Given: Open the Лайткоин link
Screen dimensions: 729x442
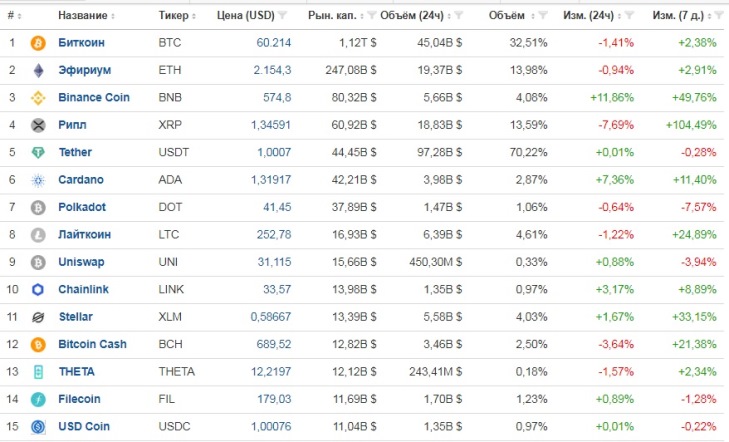Looking at the screenshot, I should pos(85,234).
